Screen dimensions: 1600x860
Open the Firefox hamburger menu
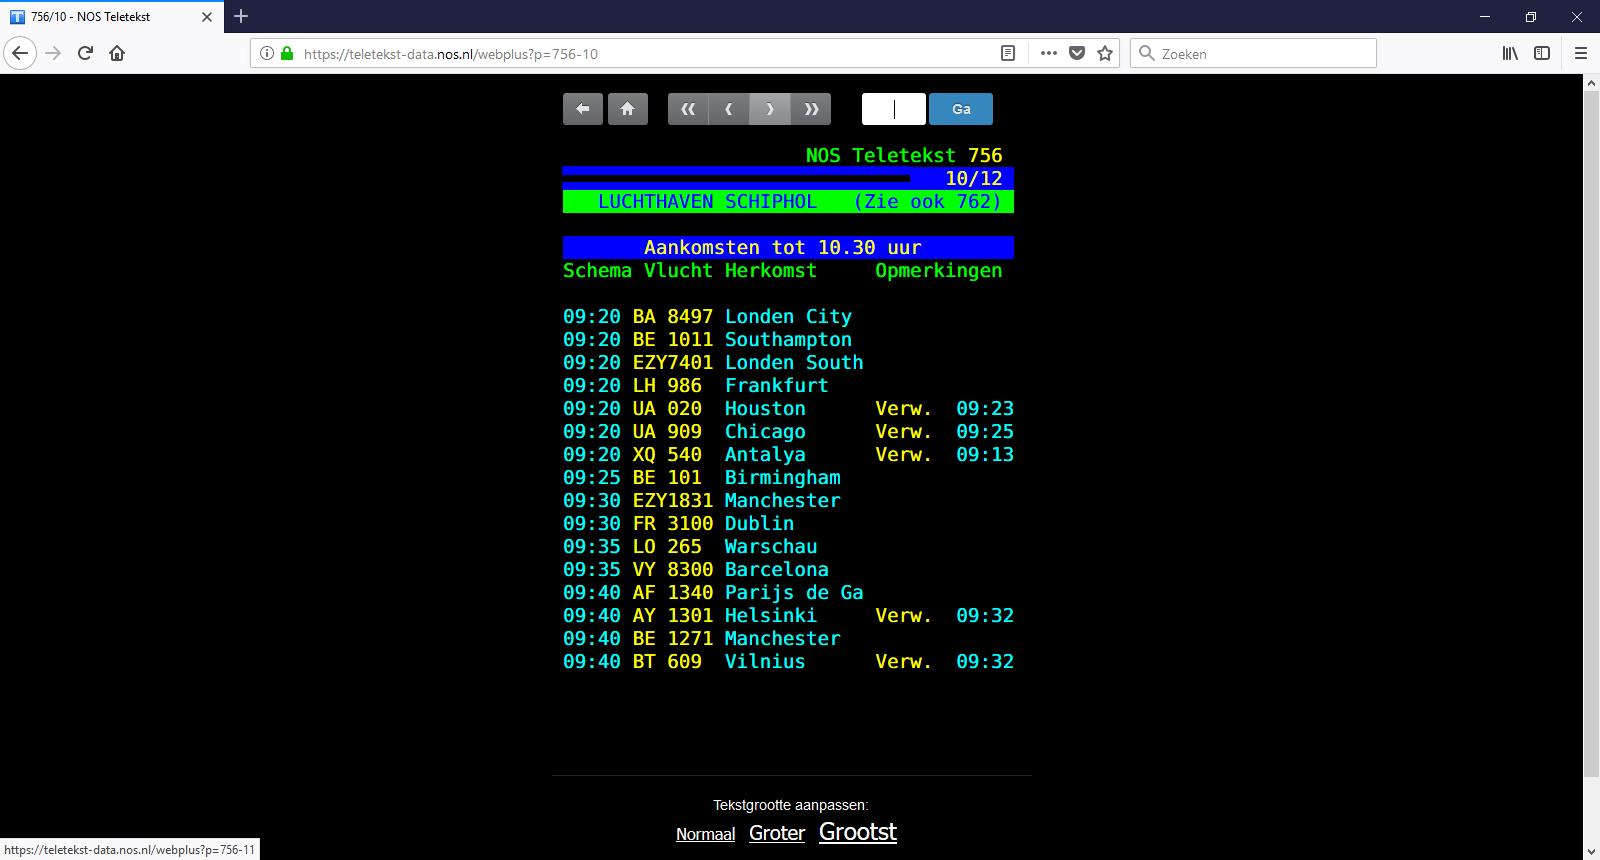(1581, 54)
